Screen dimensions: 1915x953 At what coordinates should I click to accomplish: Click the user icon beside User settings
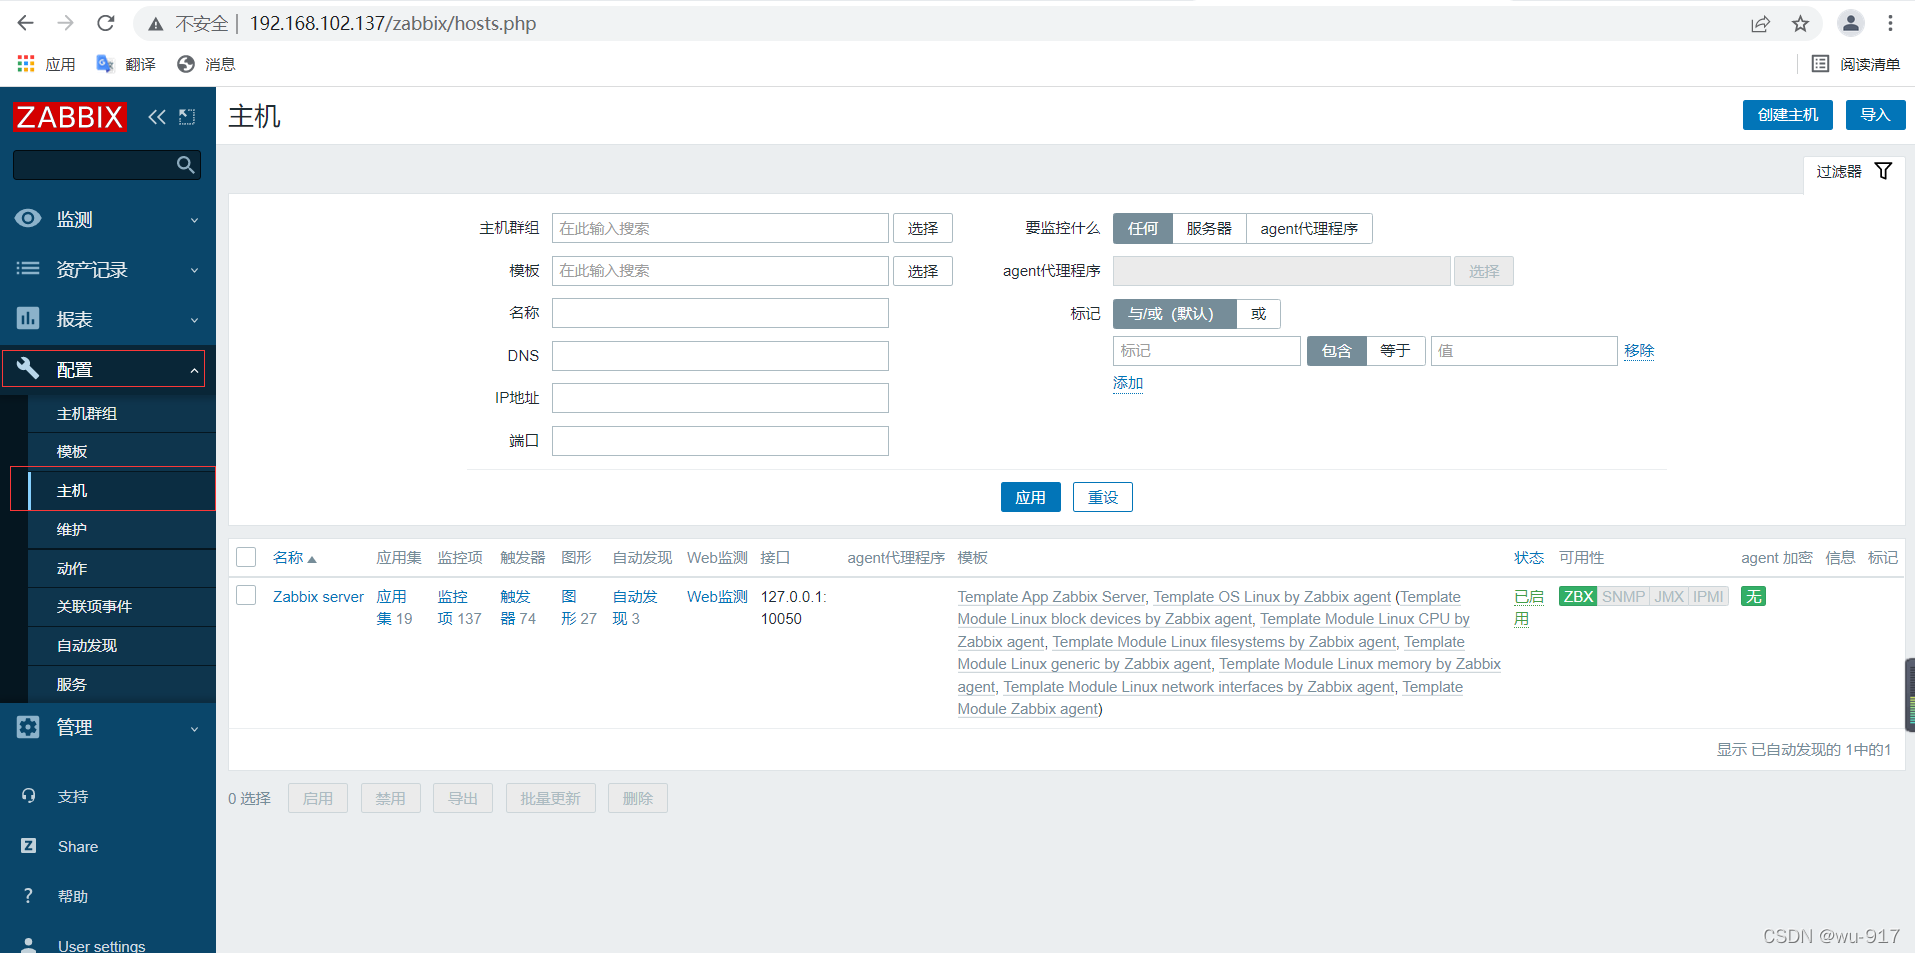click(x=28, y=945)
